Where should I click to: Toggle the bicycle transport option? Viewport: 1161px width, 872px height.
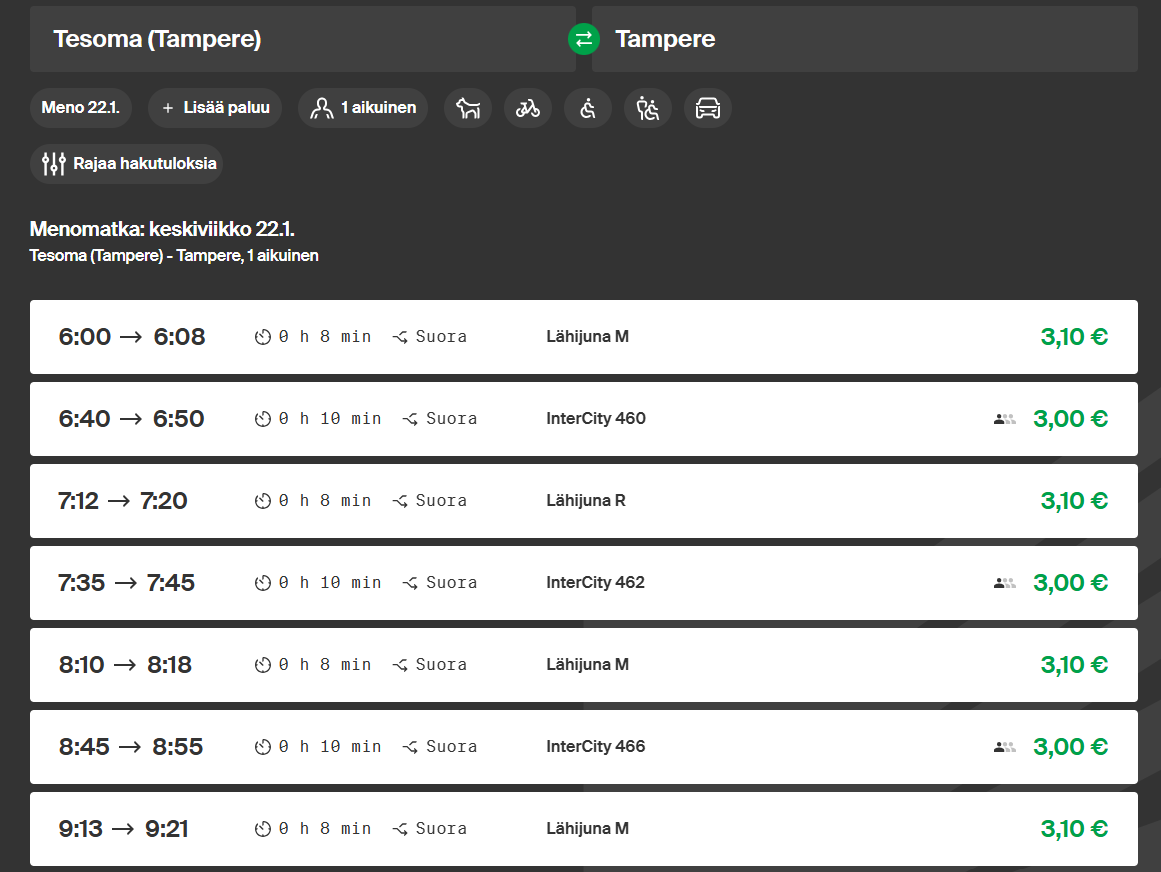[528, 108]
